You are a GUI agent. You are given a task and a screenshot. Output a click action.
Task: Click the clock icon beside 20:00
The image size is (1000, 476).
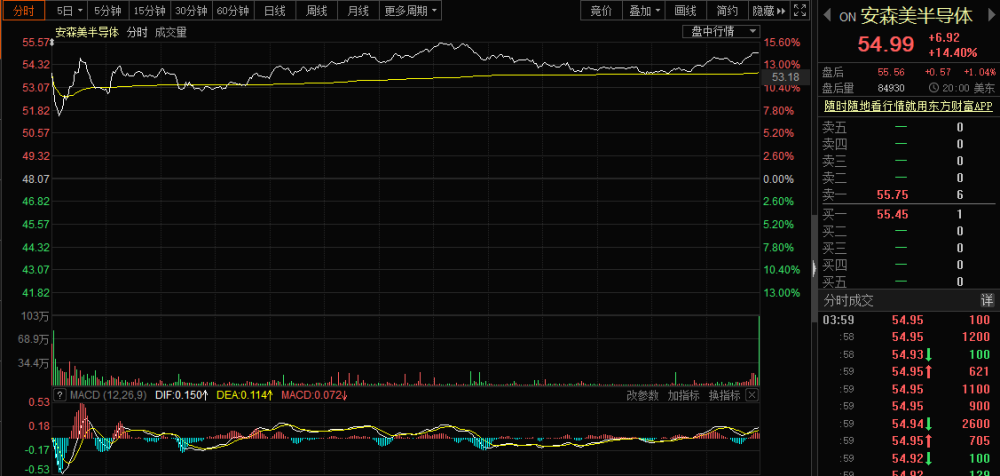[x=934, y=88]
